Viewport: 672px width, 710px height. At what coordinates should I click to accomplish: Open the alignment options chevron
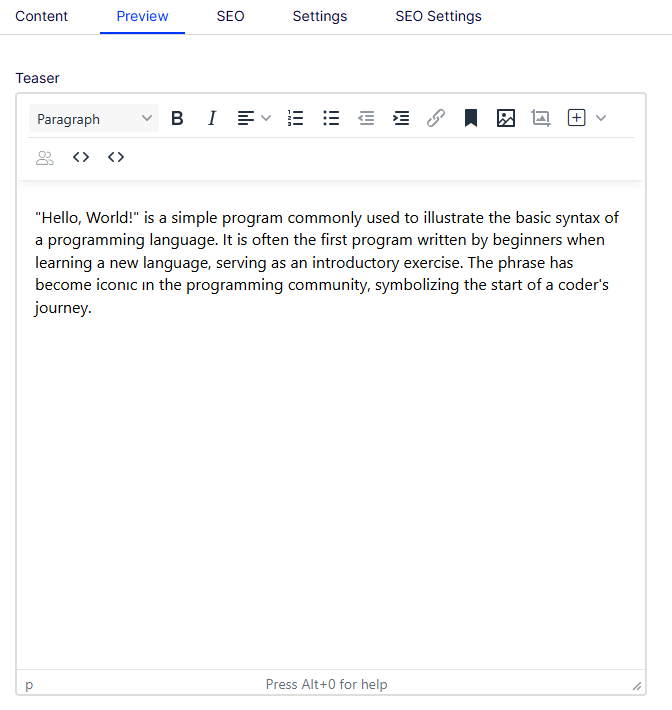[x=266, y=119]
